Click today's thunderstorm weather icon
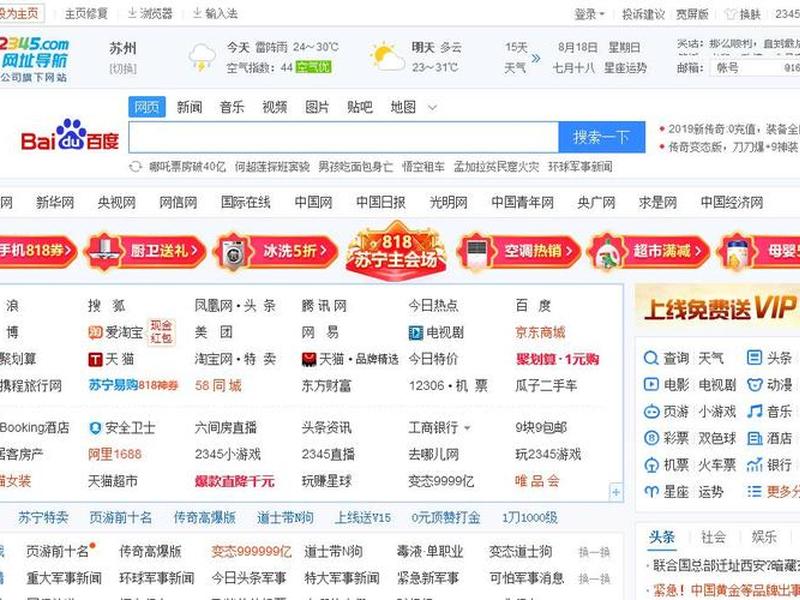Viewport: 800px width, 600px height. click(202, 57)
